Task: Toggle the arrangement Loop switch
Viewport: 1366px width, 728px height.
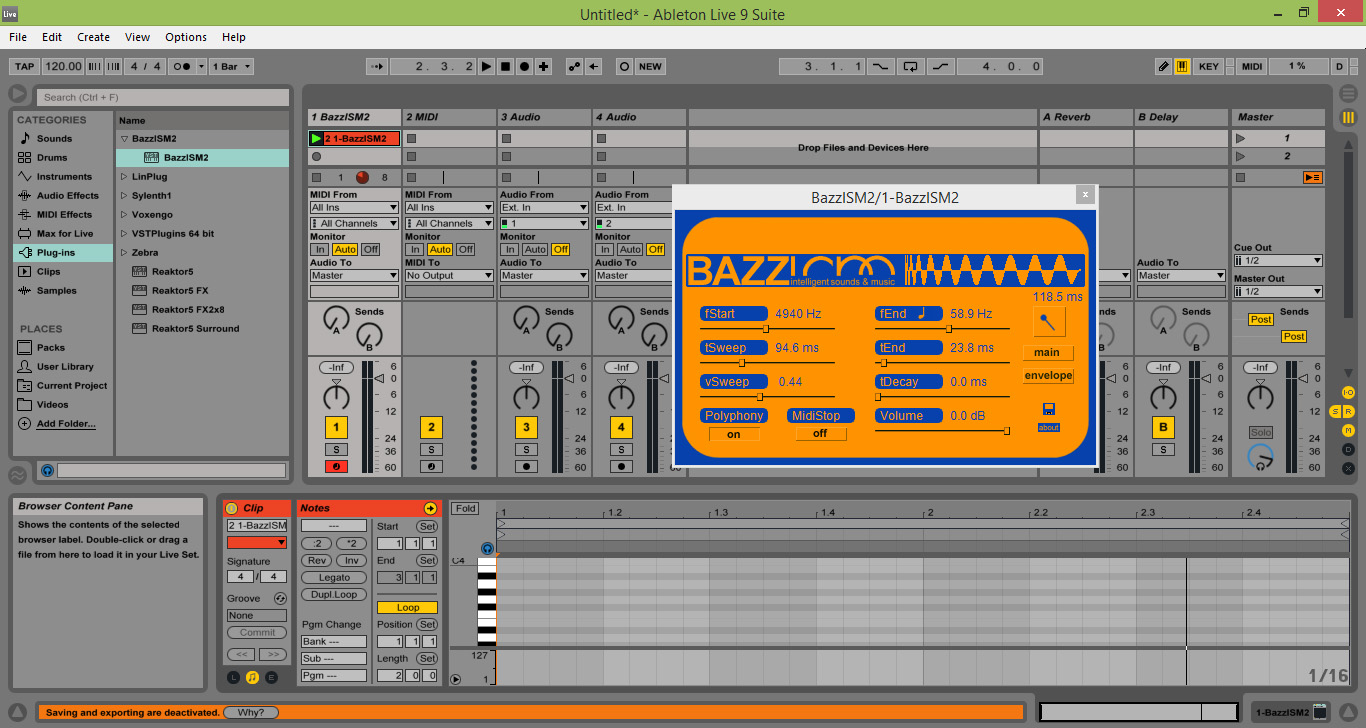Action: 910,66
